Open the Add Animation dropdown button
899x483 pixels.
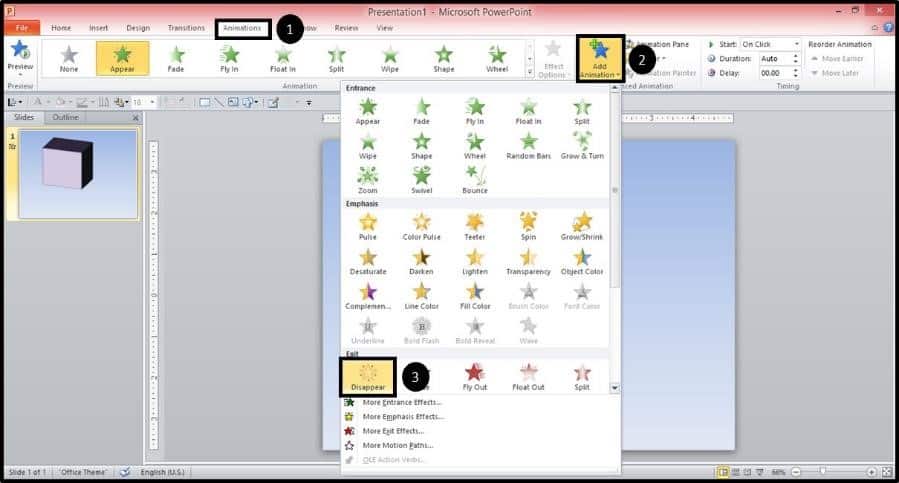[600, 59]
